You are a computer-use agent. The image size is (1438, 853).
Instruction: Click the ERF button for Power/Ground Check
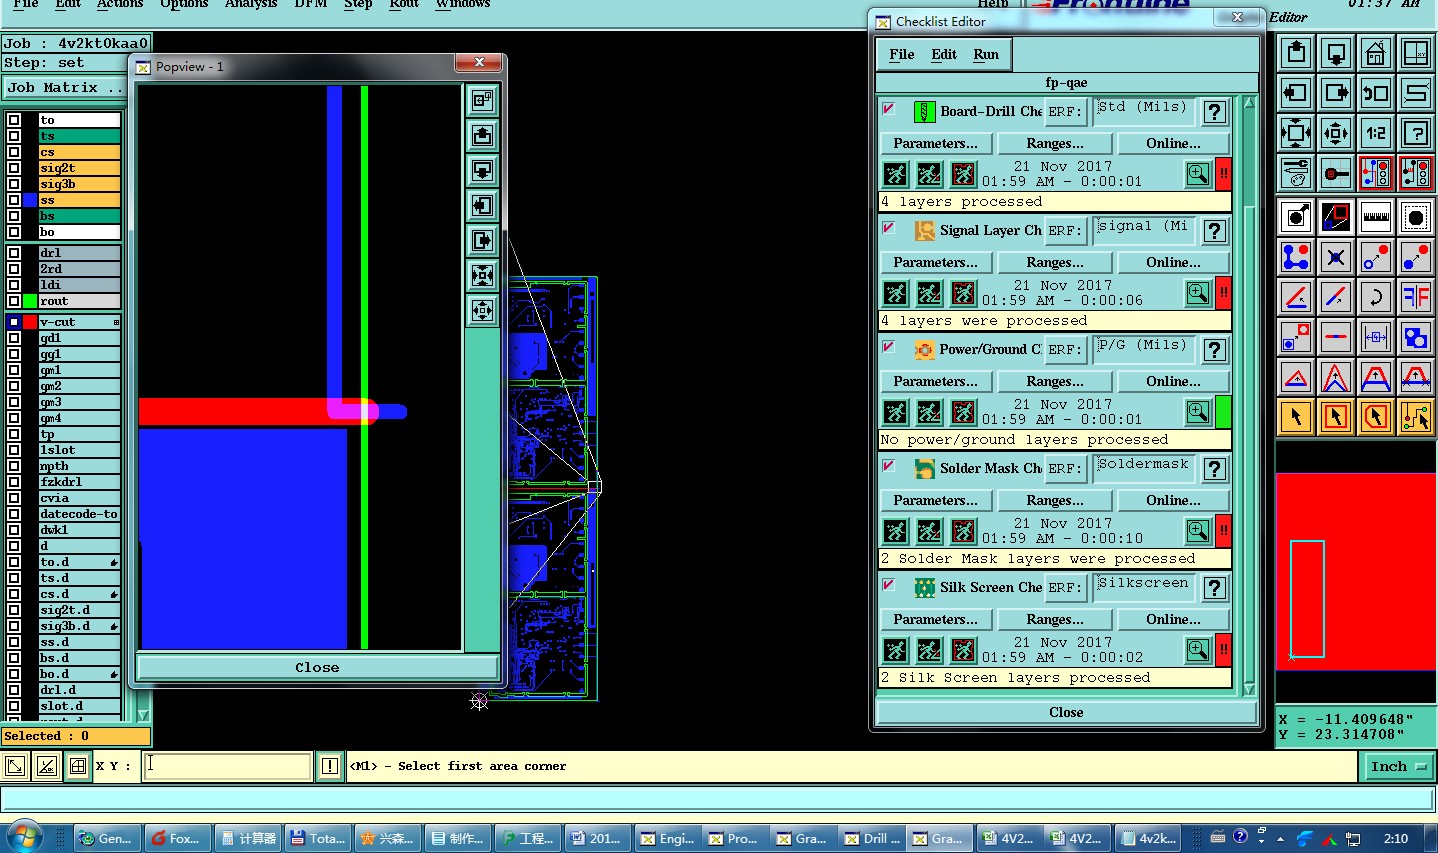tap(1064, 350)
